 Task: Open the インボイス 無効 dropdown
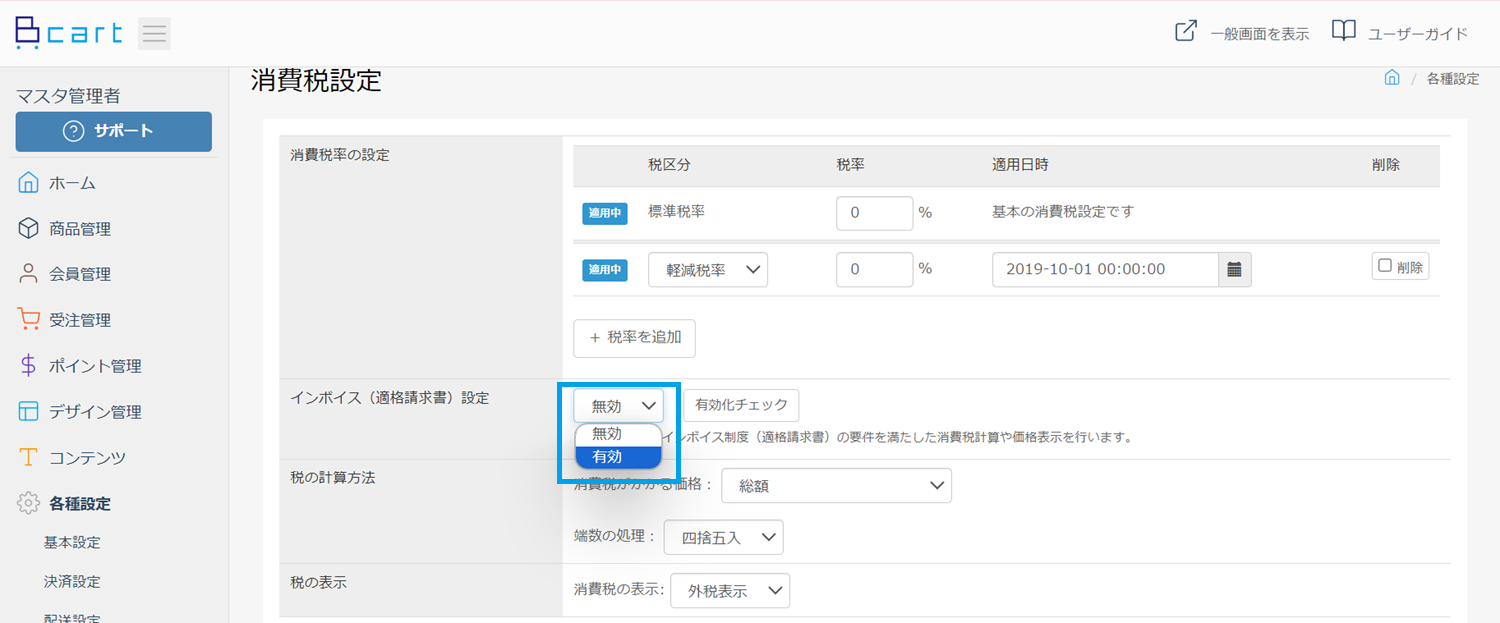[x=618, y=405]
